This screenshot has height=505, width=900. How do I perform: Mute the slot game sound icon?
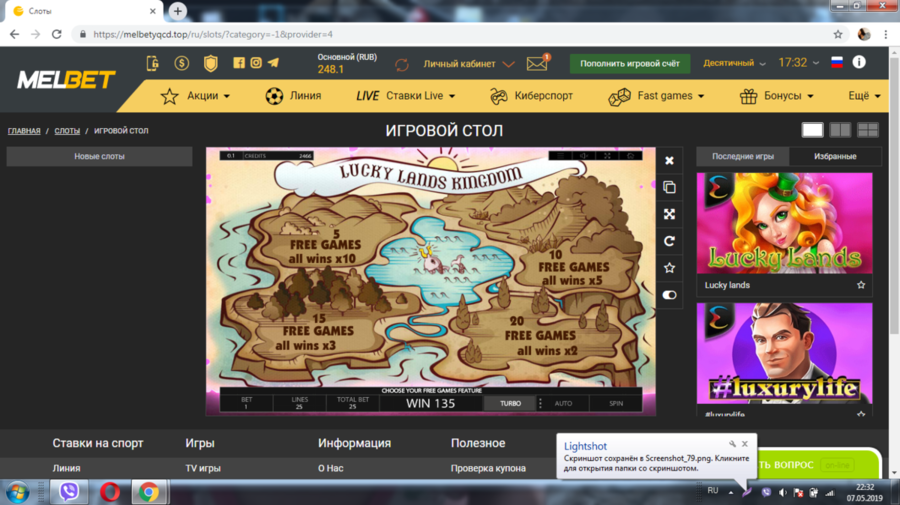pyautogui.click(x=584, y=156)
